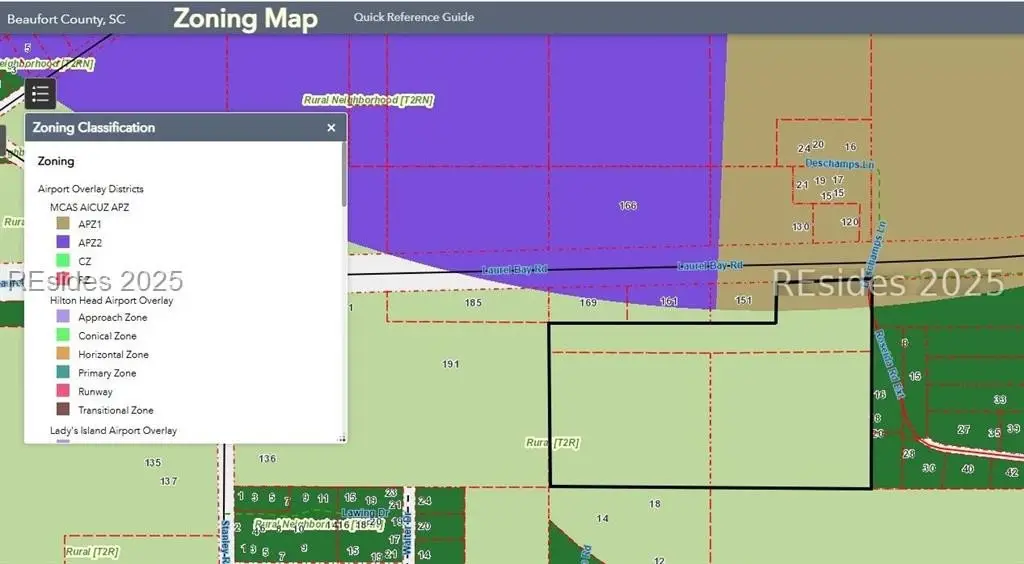This screenshot has height=564, width=1024.
Task: Click the Runway pink legend swatch
Action: click(62, 391)
